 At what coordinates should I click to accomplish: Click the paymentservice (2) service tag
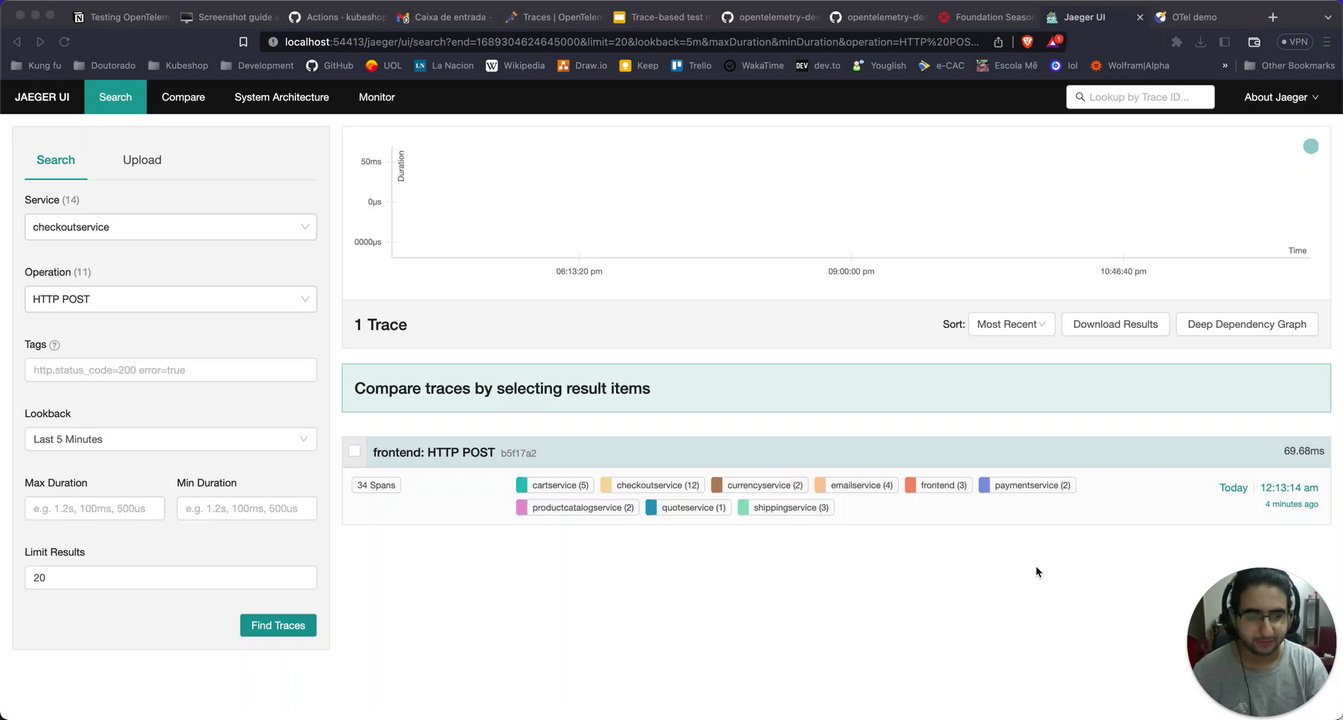[x=1027, y=485]
